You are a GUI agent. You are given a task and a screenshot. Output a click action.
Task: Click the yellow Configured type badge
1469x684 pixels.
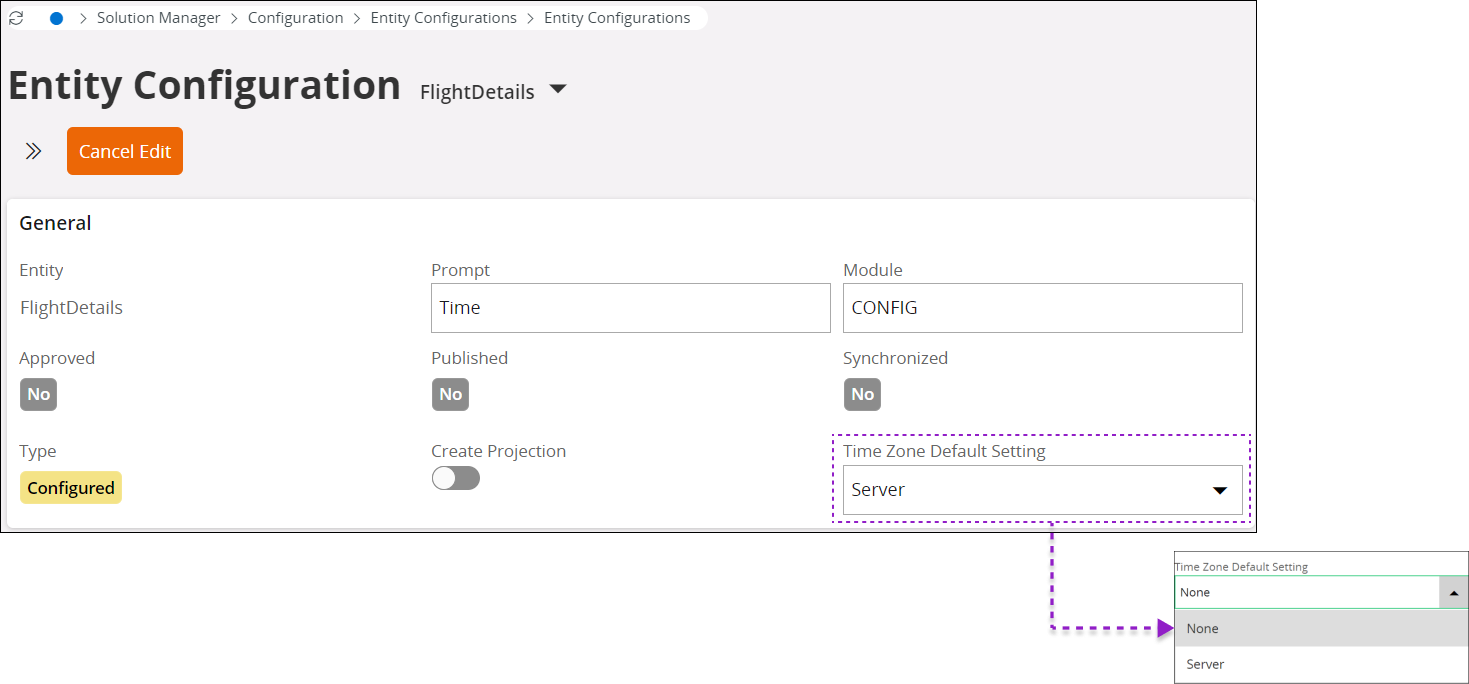[71, 488]
